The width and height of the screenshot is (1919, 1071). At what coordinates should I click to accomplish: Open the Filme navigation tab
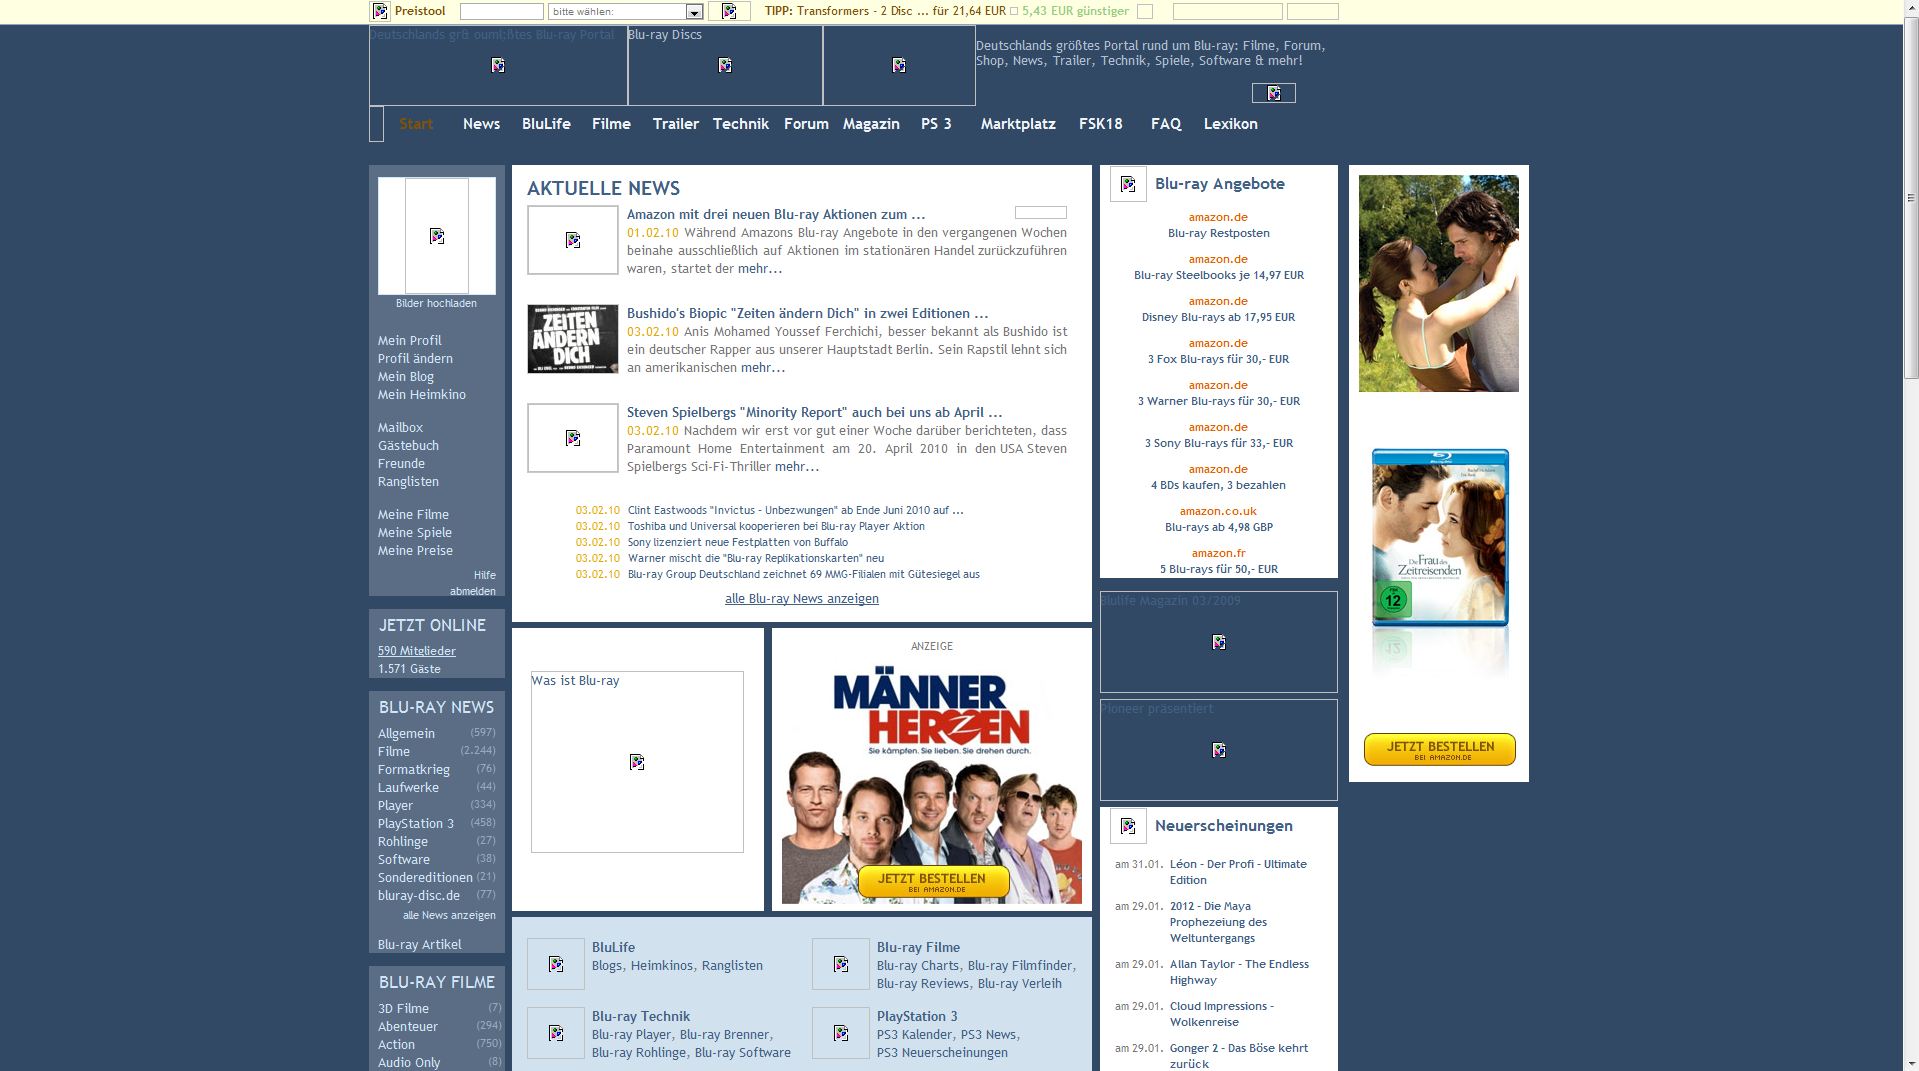coord(611,124)
